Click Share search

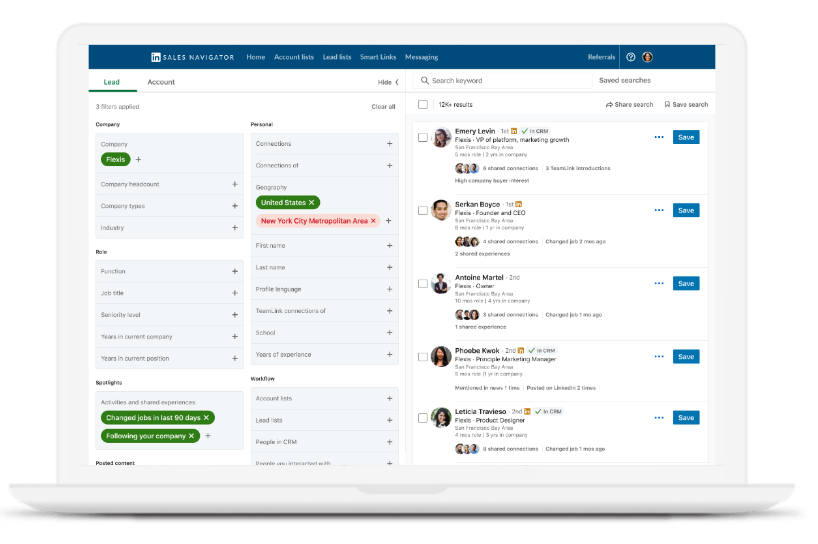pyautogui.click(x=629, y=105)
